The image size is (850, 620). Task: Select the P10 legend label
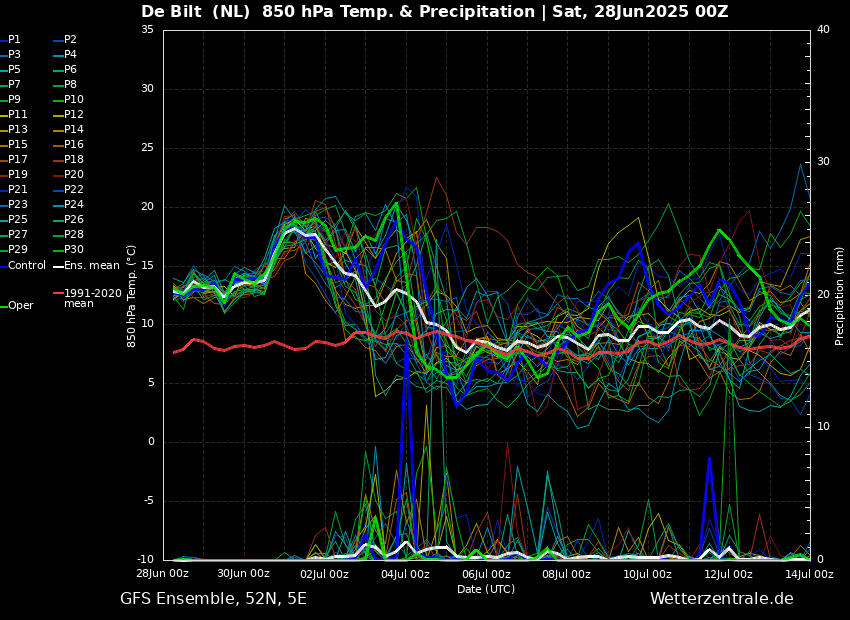tap(74, 100)
